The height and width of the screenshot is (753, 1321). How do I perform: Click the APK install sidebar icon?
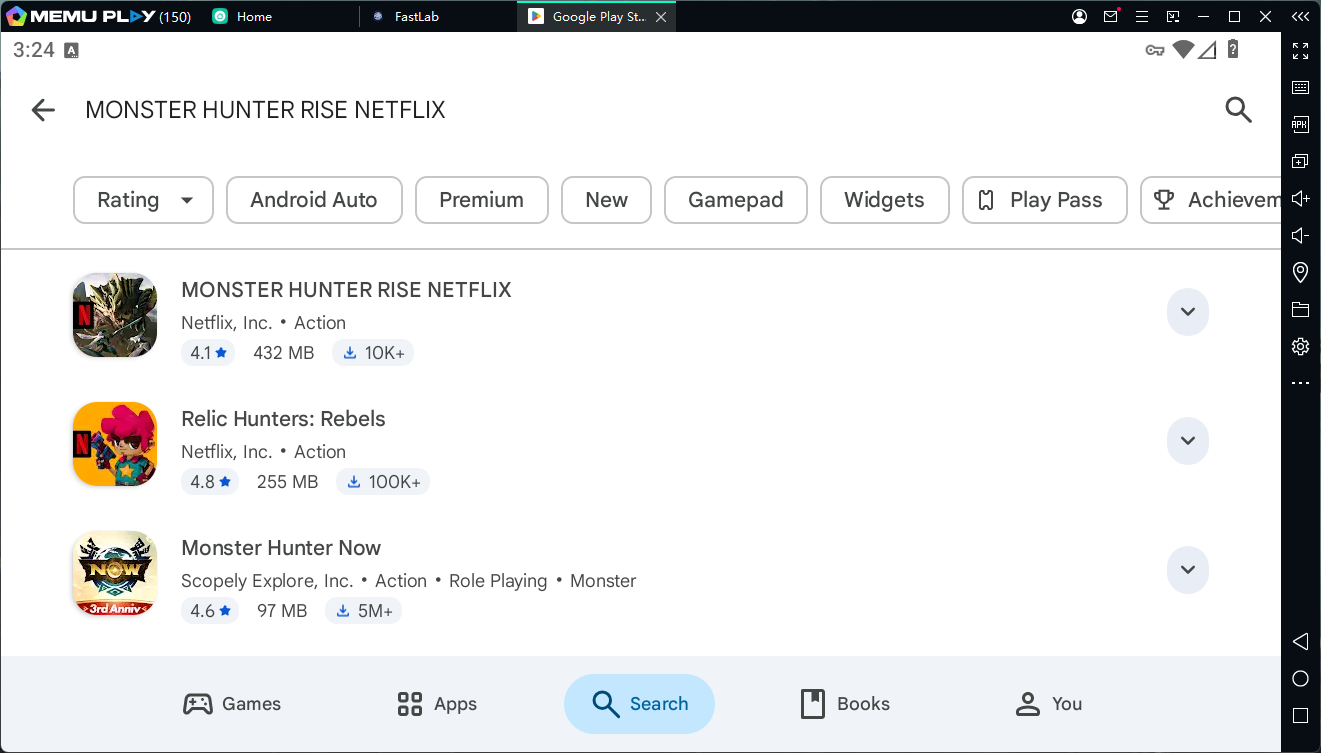pyautogui.click(x=1300, y=125)
